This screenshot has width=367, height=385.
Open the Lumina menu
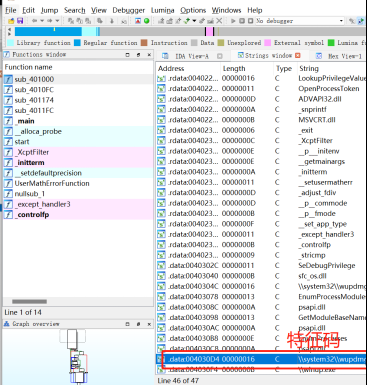pyautogui.click(x=162, y=10)
